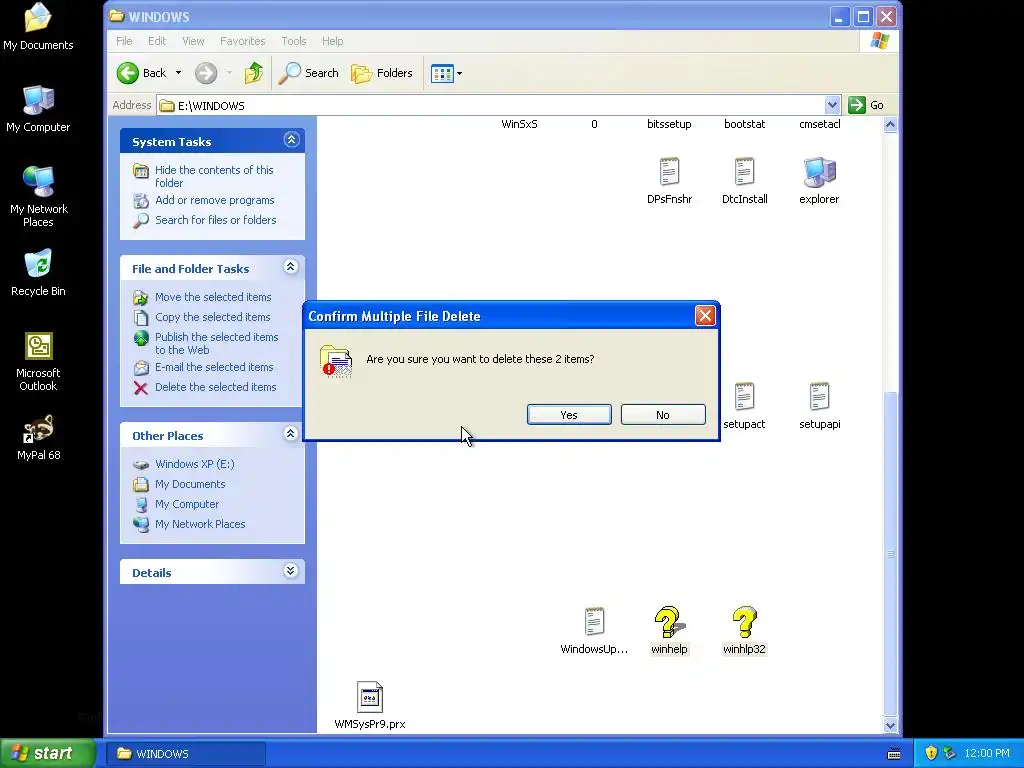Confirm deletion with Yes button

pos(569,415)
